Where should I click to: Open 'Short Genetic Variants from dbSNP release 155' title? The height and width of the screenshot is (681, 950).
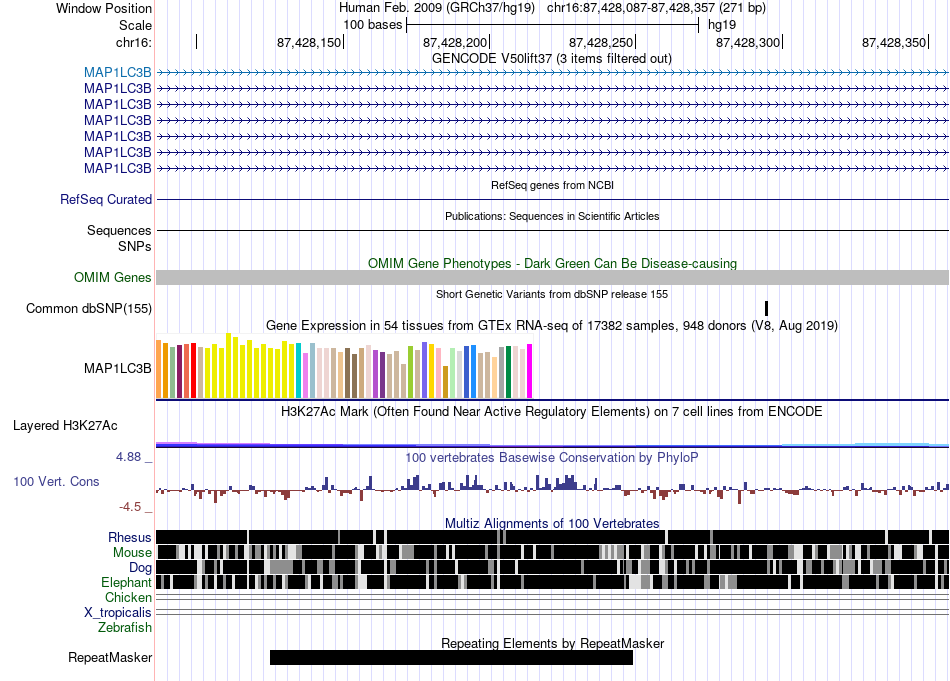[552, 294]
